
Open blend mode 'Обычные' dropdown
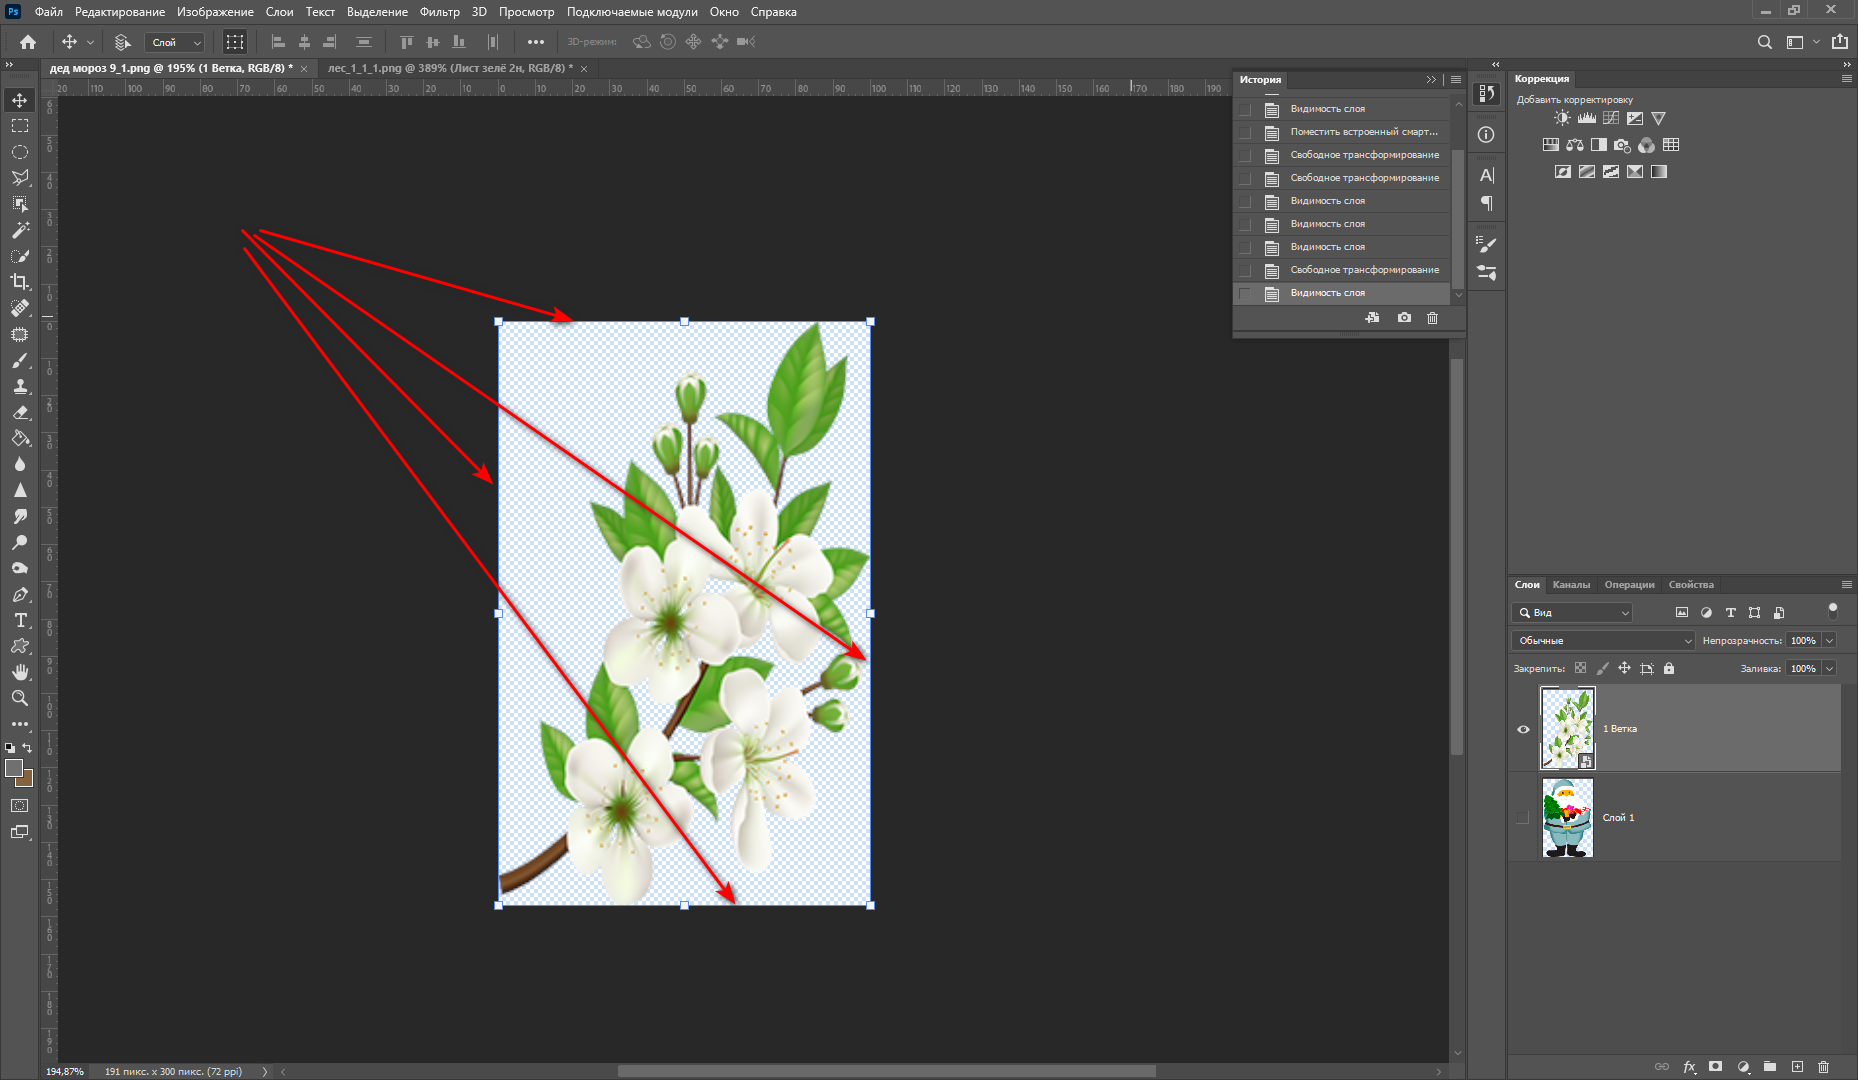point(1603,641)
